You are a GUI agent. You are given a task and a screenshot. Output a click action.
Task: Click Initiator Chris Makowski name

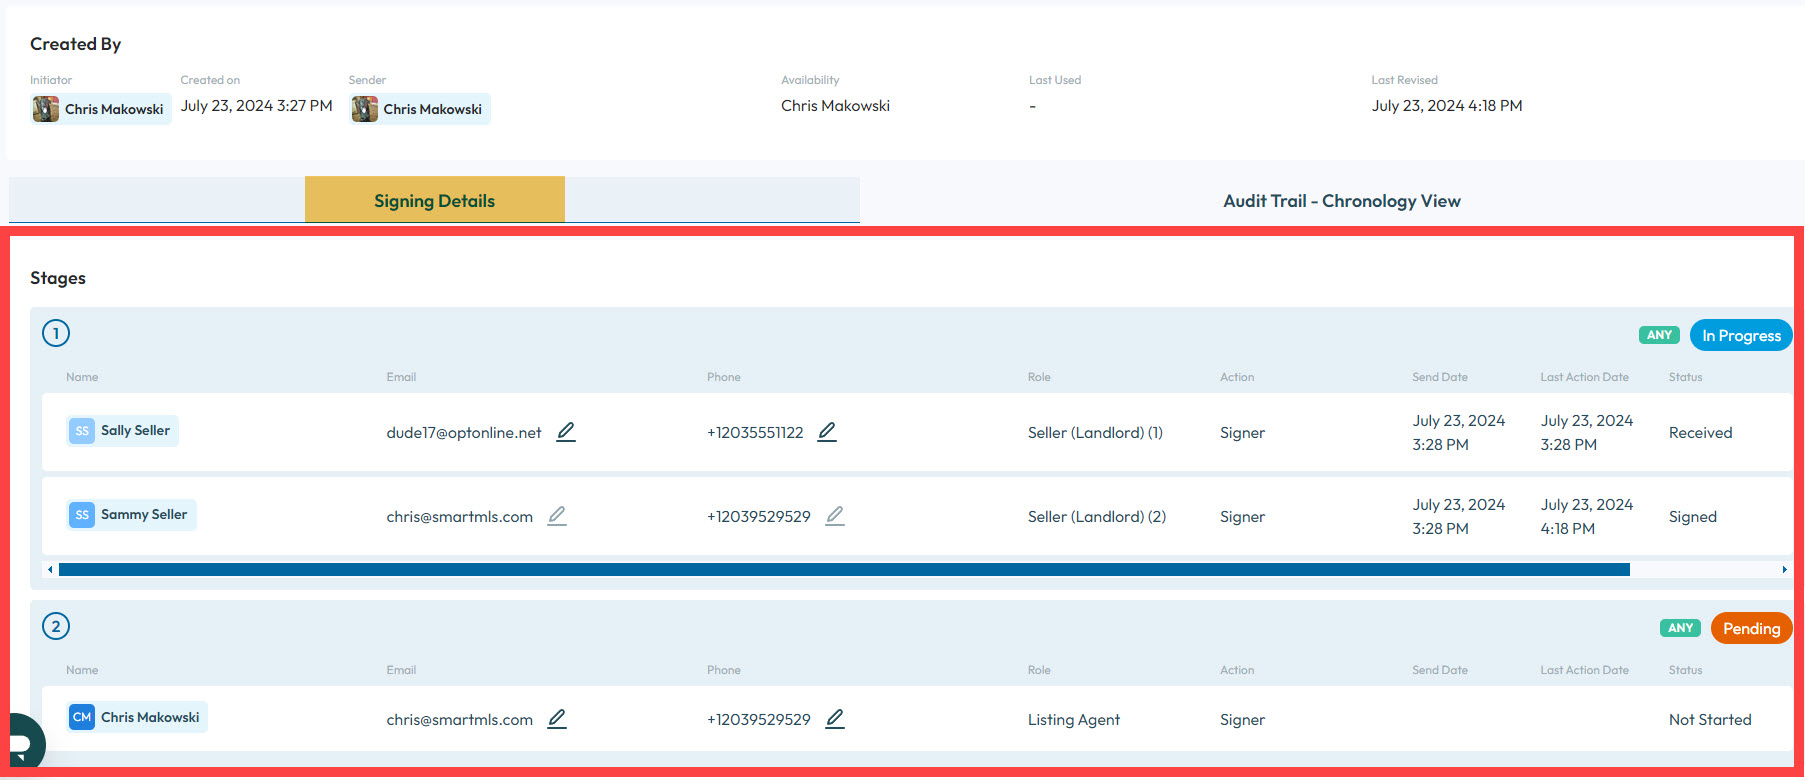pyautogui.click(x=114, y=109)
